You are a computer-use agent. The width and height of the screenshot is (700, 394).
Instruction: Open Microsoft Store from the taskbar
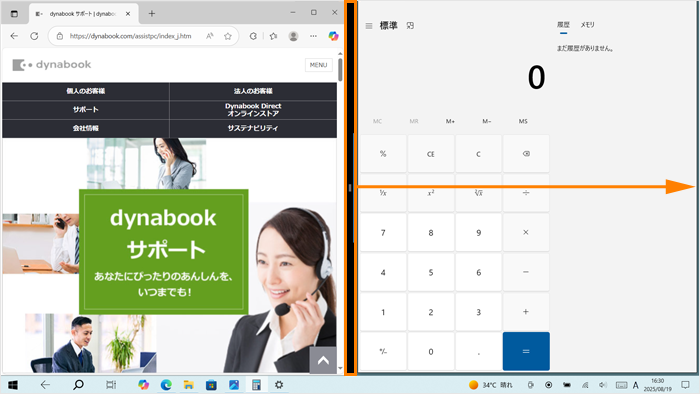211,385
